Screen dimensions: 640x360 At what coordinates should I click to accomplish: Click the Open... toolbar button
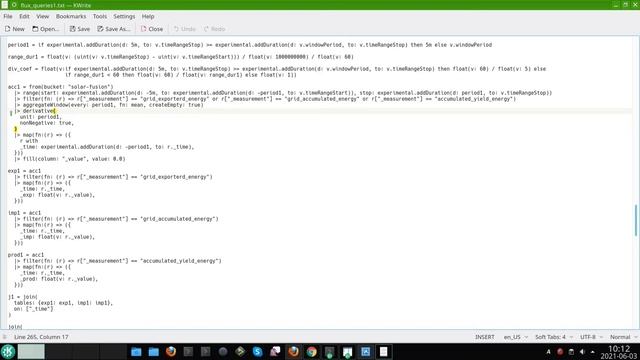pos(46,29)
